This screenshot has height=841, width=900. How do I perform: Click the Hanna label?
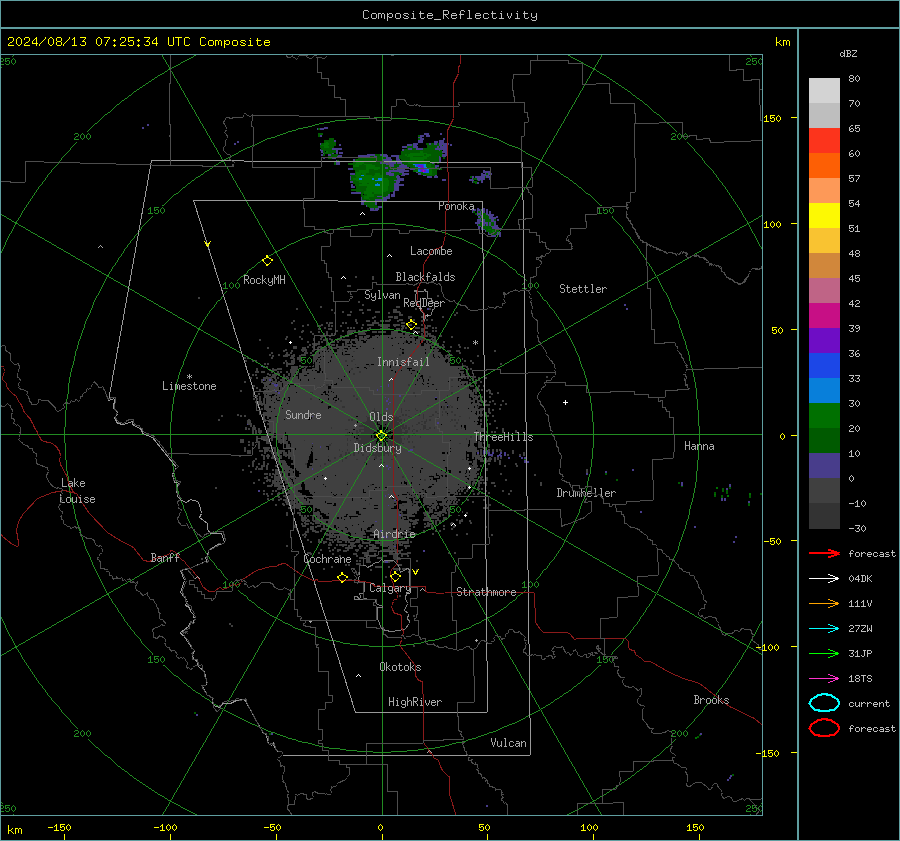point(699,446)
